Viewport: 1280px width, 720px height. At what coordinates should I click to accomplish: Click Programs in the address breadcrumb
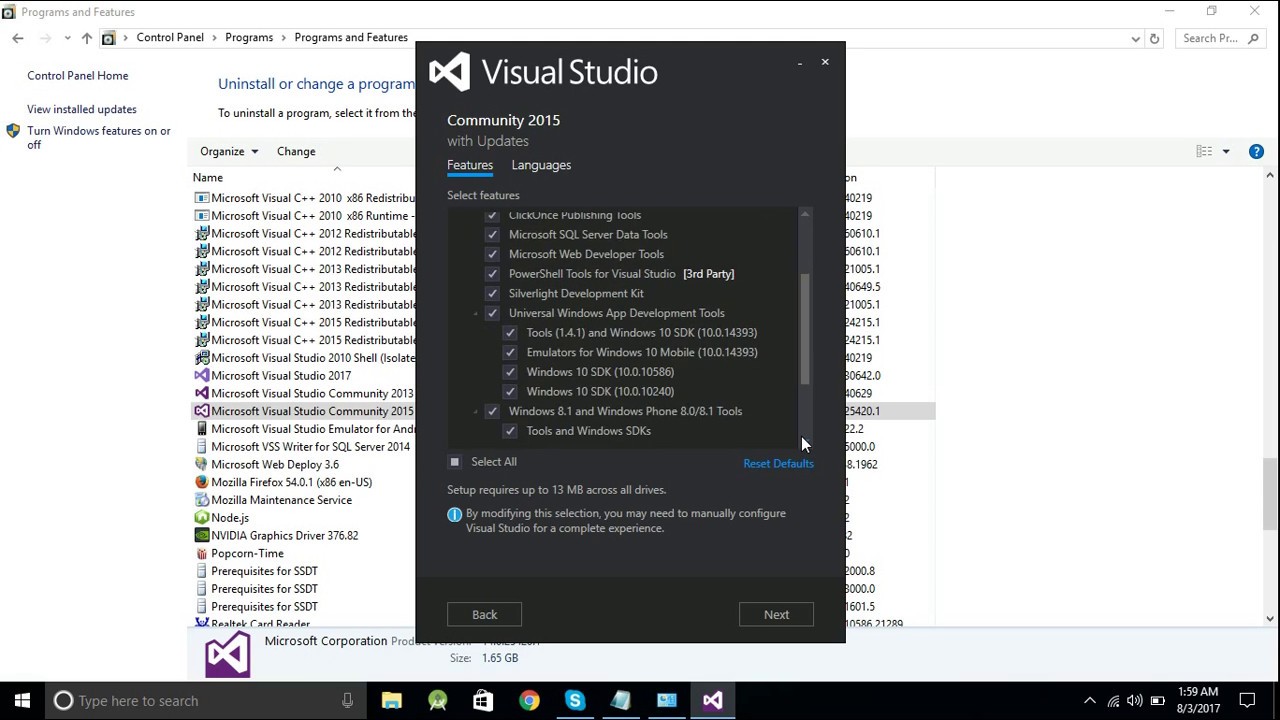click(x=249, y=38)
